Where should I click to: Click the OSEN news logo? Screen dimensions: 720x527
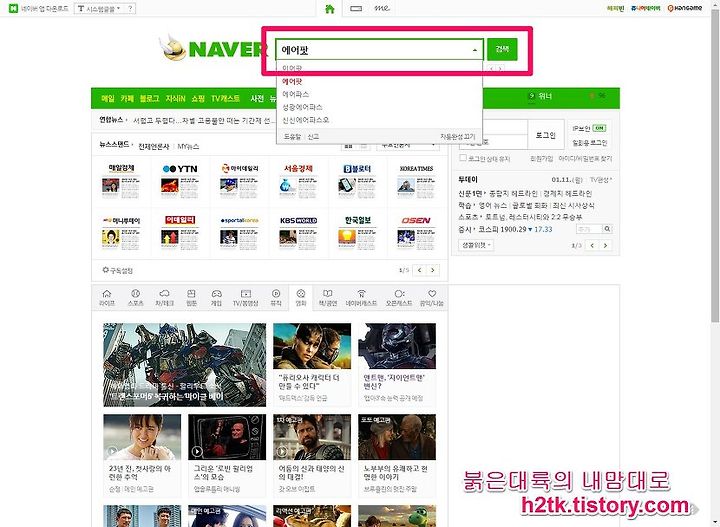(416, 220)
